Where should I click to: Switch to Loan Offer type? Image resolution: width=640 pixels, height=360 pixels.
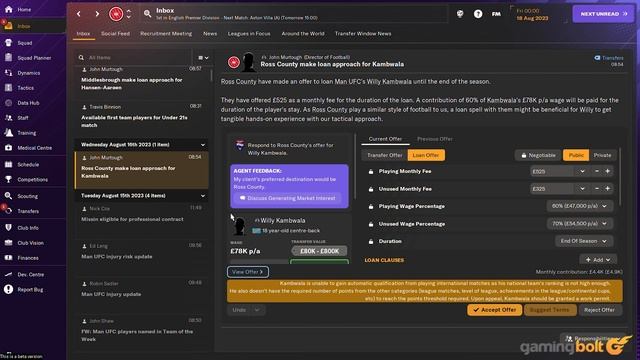click(x=426, y=155)
